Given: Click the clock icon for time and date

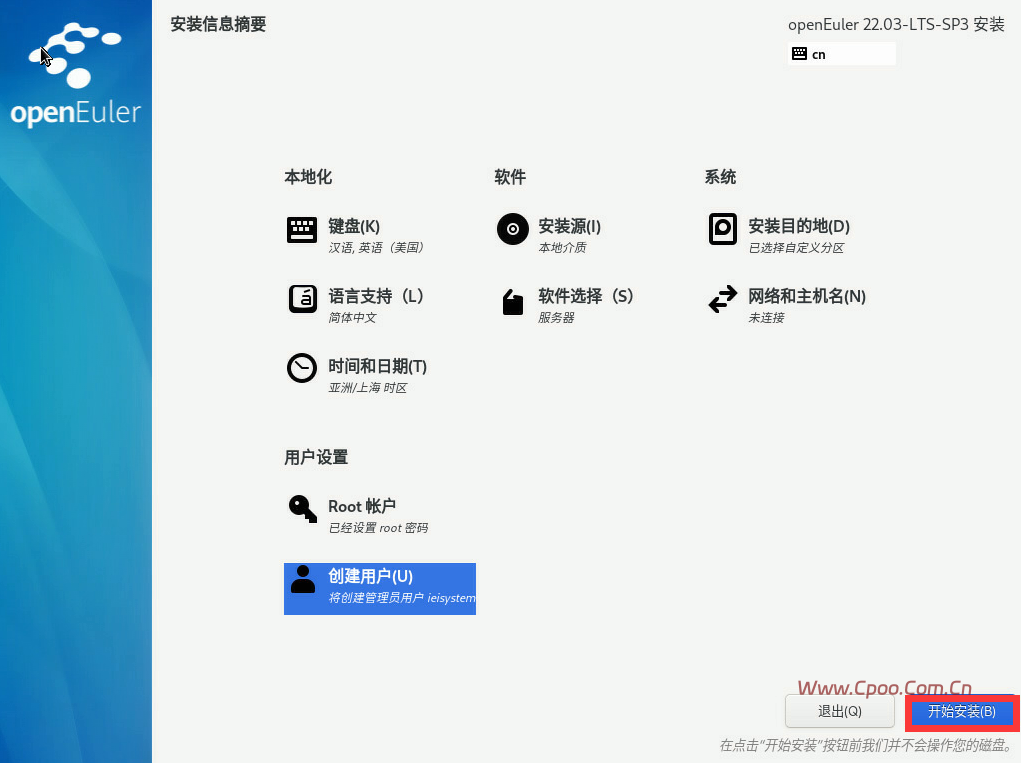Looking at the screenshot, I should click(x=302, y=368).
